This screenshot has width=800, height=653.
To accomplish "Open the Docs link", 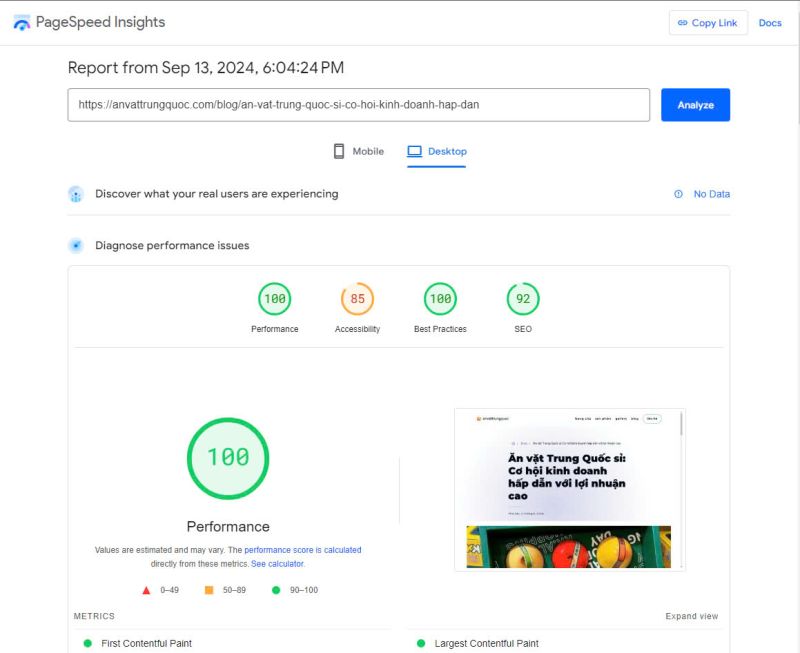I will [770, 23].
